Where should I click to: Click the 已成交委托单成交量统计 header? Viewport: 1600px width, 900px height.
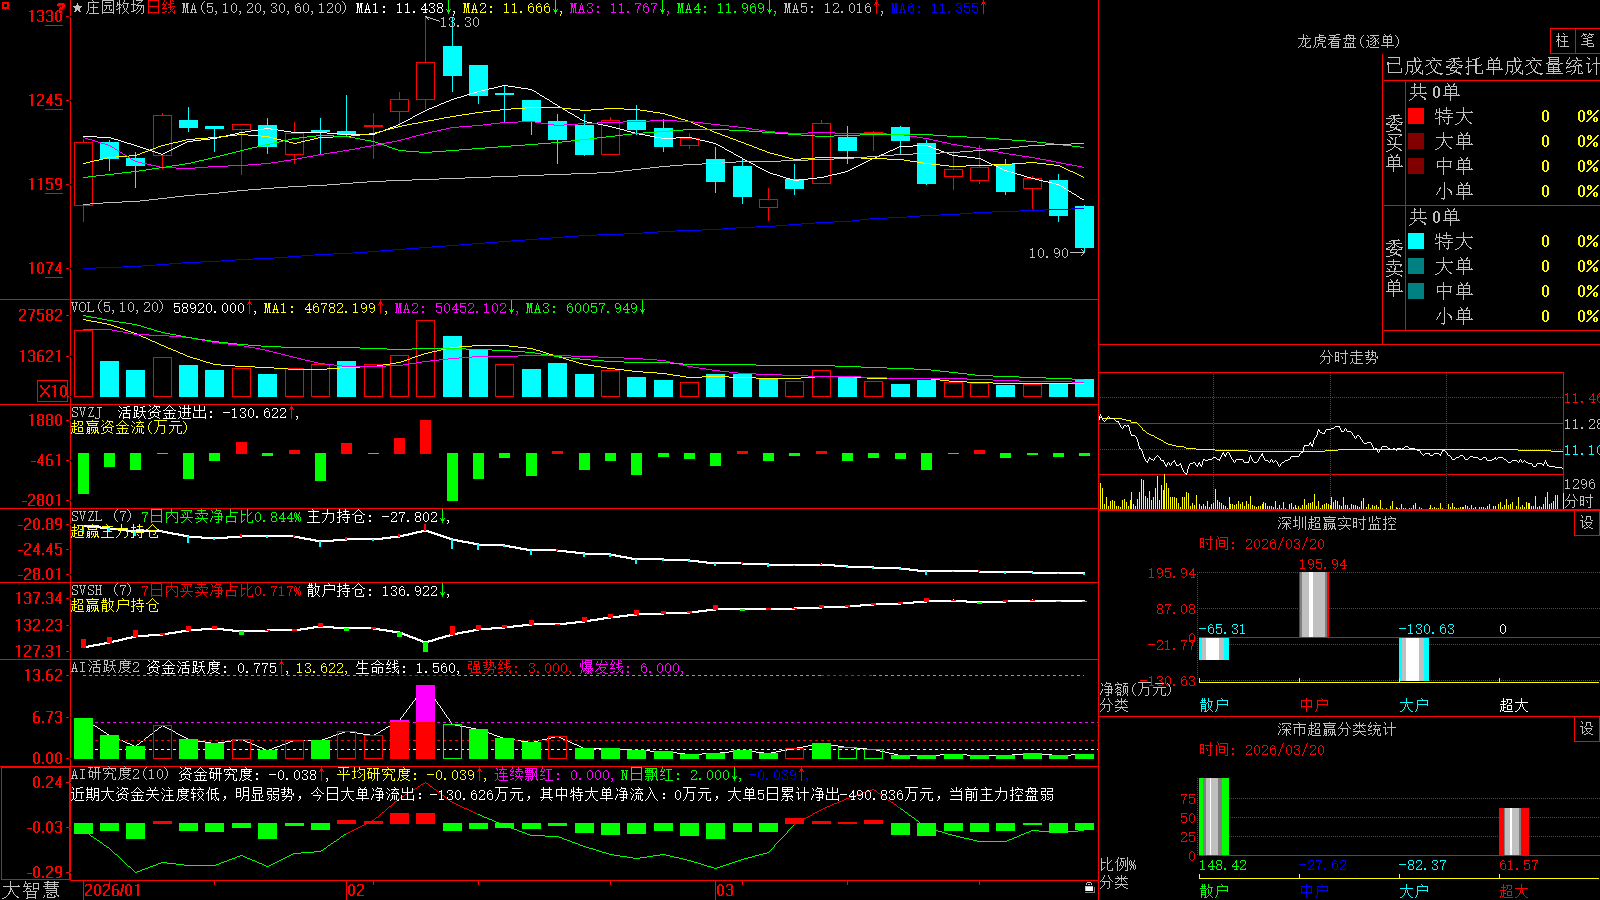pyautogui.click(x=1492, y=66)
